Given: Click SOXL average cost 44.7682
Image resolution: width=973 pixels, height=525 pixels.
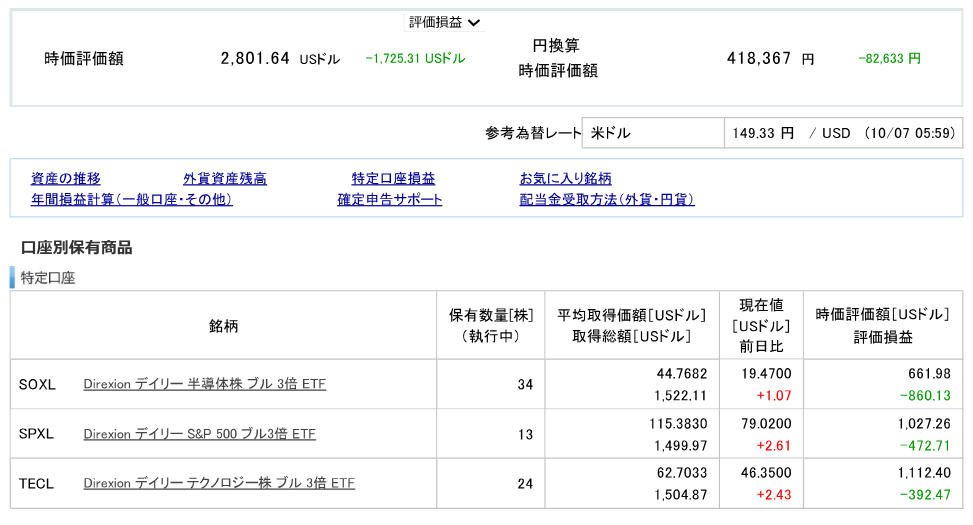Looking at the screenshot, I should point(681,374).
